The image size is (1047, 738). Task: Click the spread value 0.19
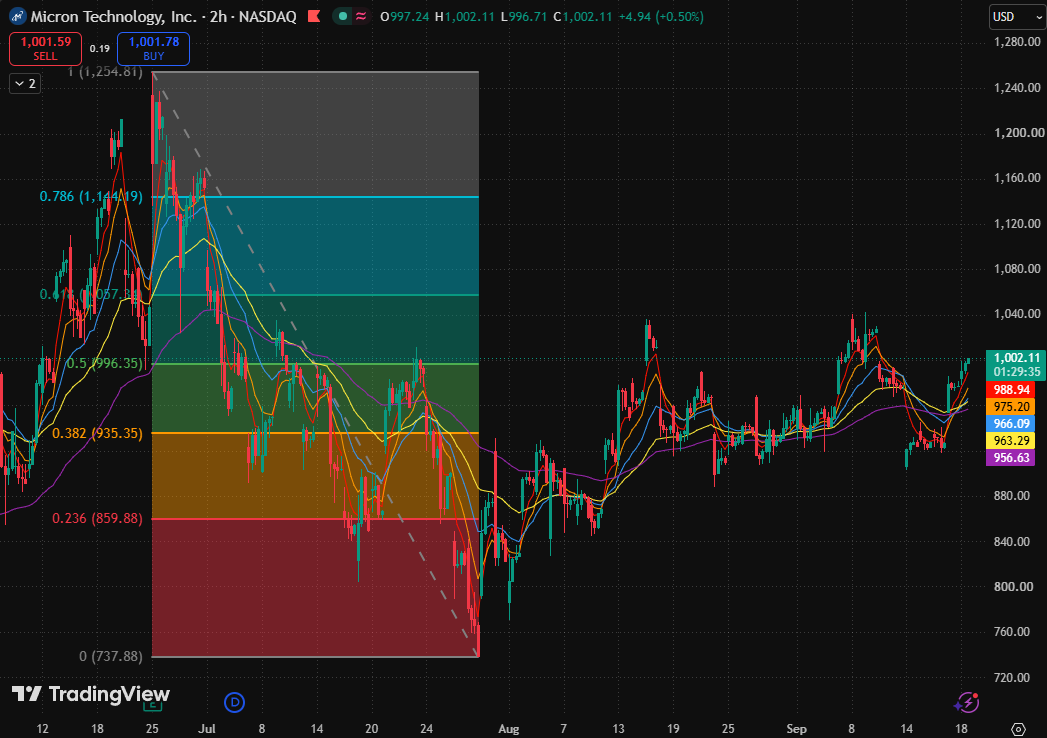click(99, 49)
